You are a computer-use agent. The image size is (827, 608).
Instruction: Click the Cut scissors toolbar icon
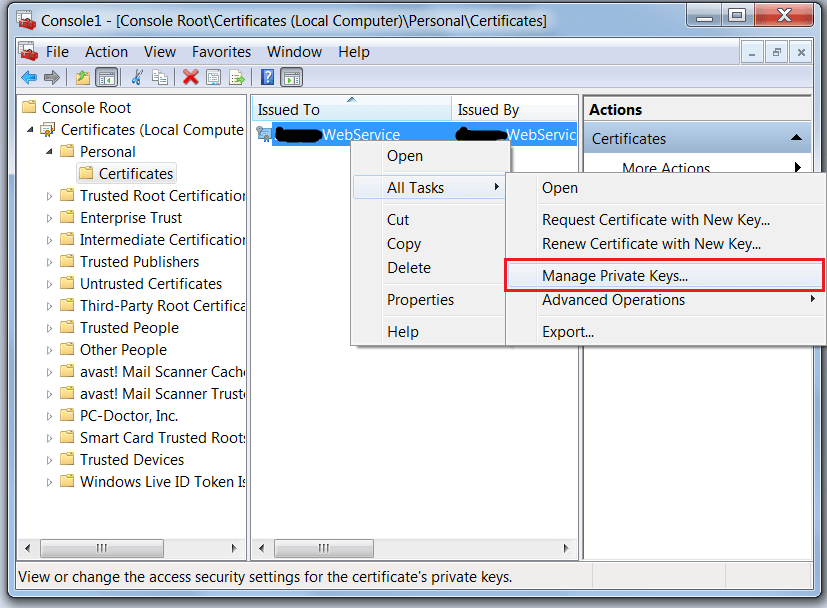137,78
